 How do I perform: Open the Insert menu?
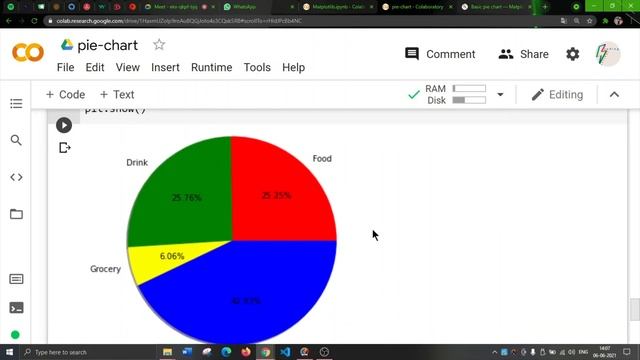click(x=165, y=67)
